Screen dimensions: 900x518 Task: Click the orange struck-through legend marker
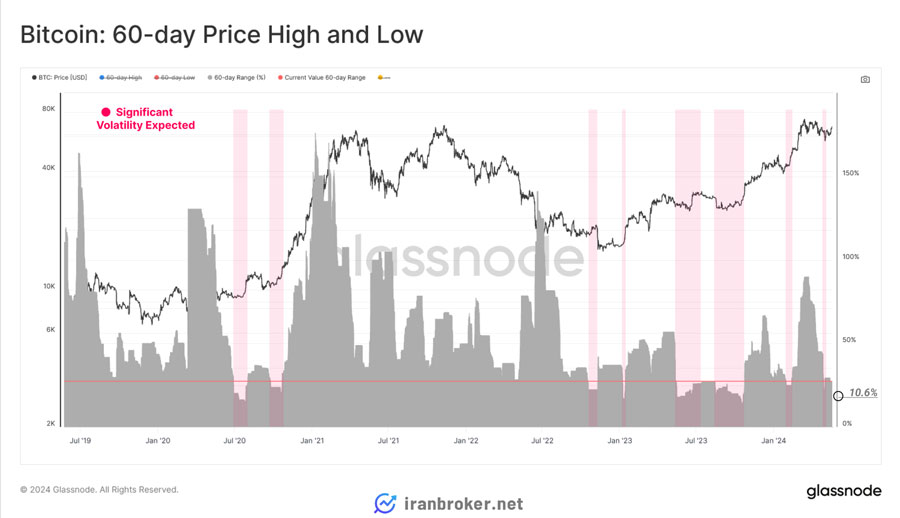pyautogui.click(x=384, y=78)
